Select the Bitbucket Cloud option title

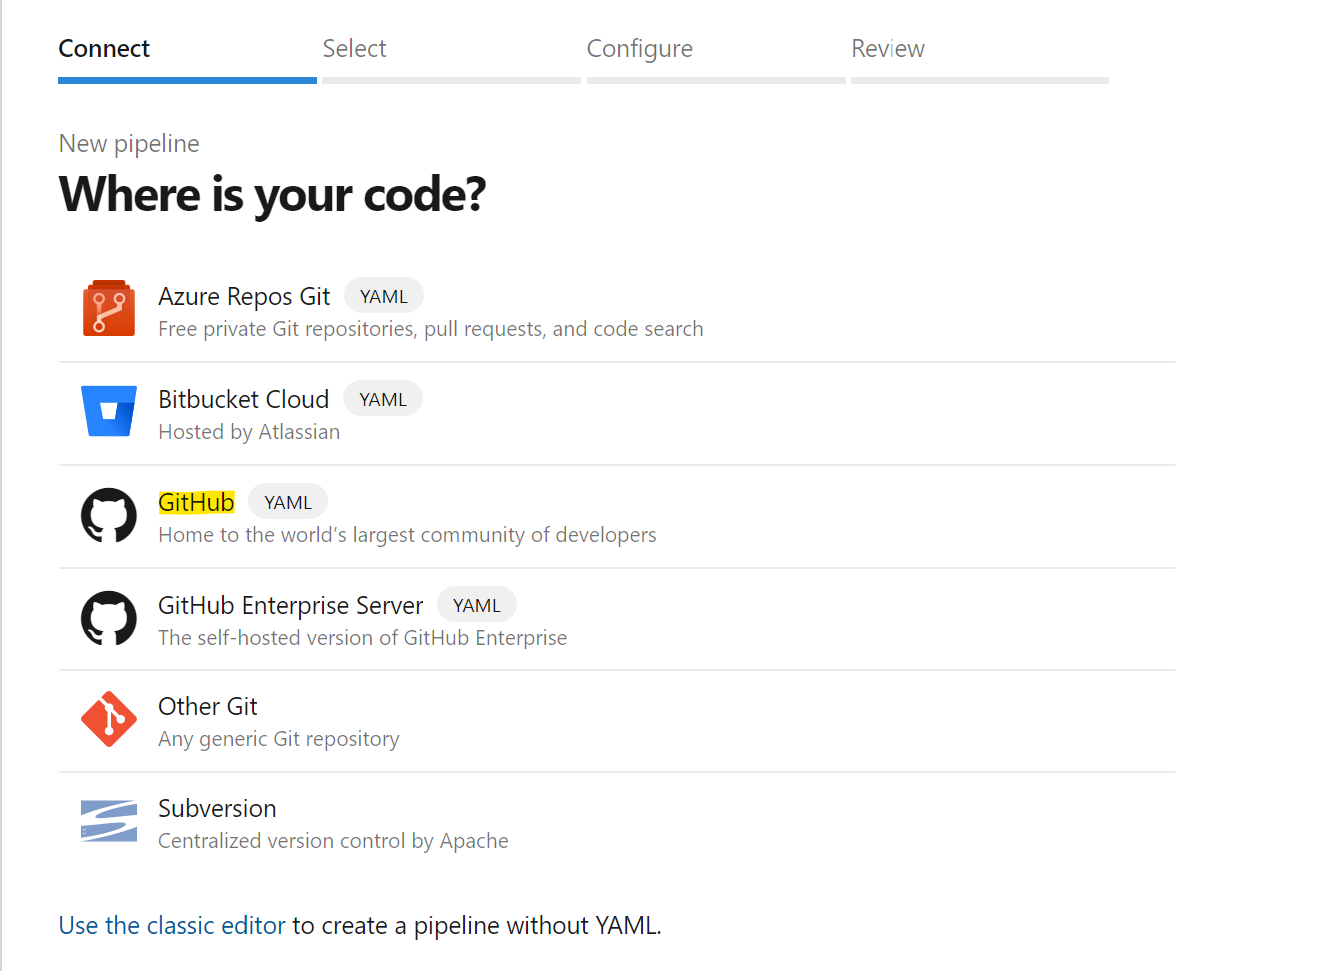pyautogui.click(x=243, y=400)
